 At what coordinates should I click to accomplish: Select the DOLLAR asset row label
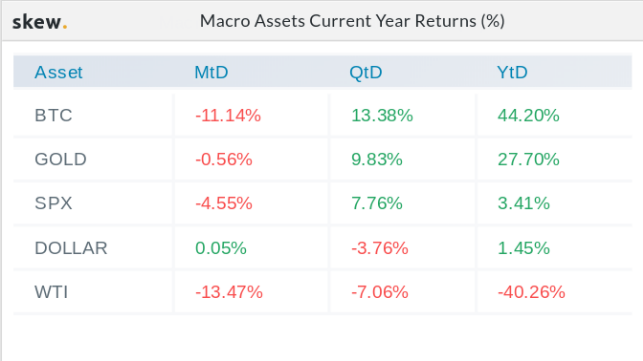click(x=71, y=248)
